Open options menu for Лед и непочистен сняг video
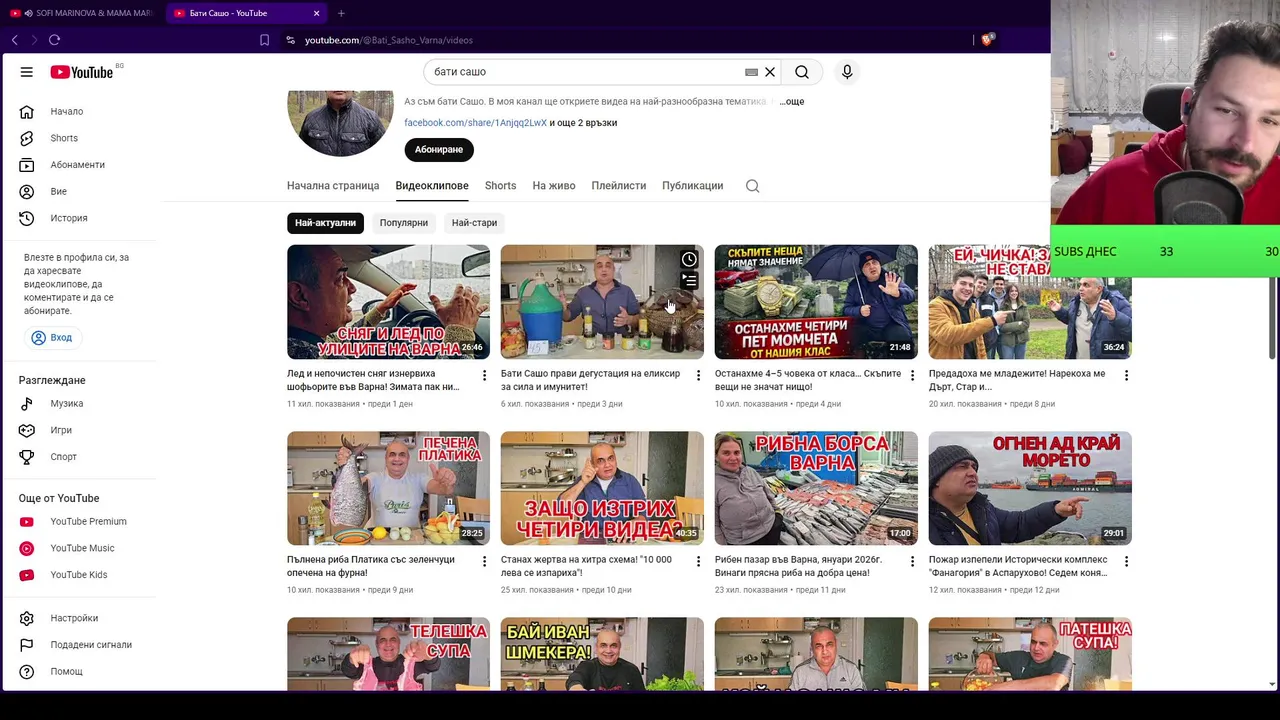This screenshot has height=720, width=1280. (484, 375)
